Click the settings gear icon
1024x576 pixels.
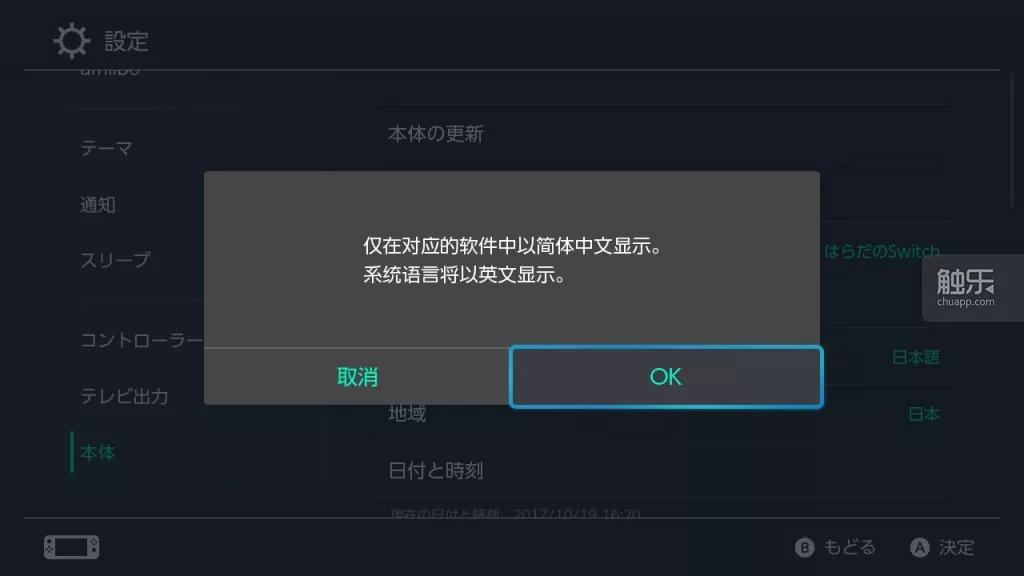pyautogui.click(x=71, y=40)
